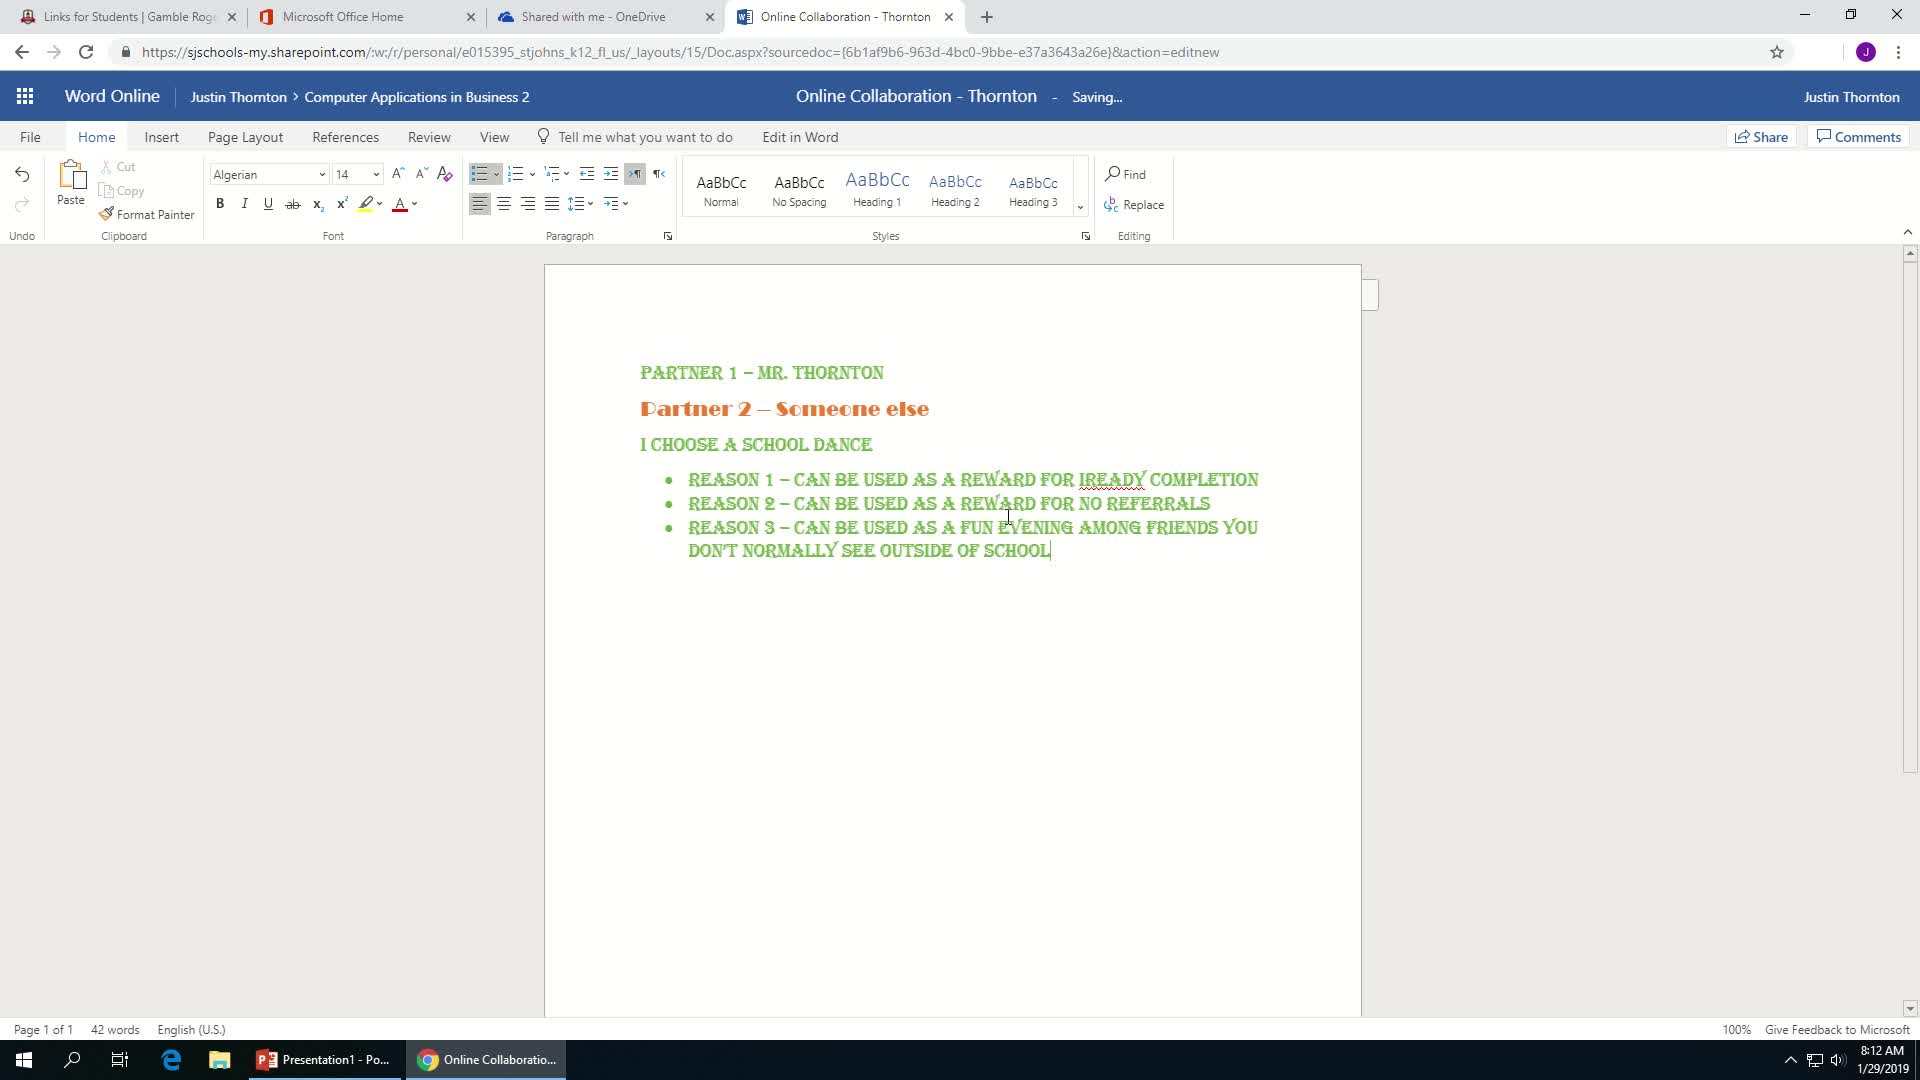Toggle Bold formatting icon
This screenshot has width=1920, height=1080.
(219, 203)
